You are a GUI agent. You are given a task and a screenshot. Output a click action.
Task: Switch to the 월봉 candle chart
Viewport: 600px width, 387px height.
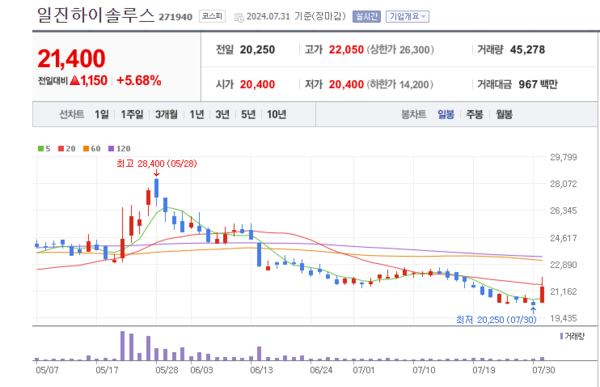click(x=504, y=114)
